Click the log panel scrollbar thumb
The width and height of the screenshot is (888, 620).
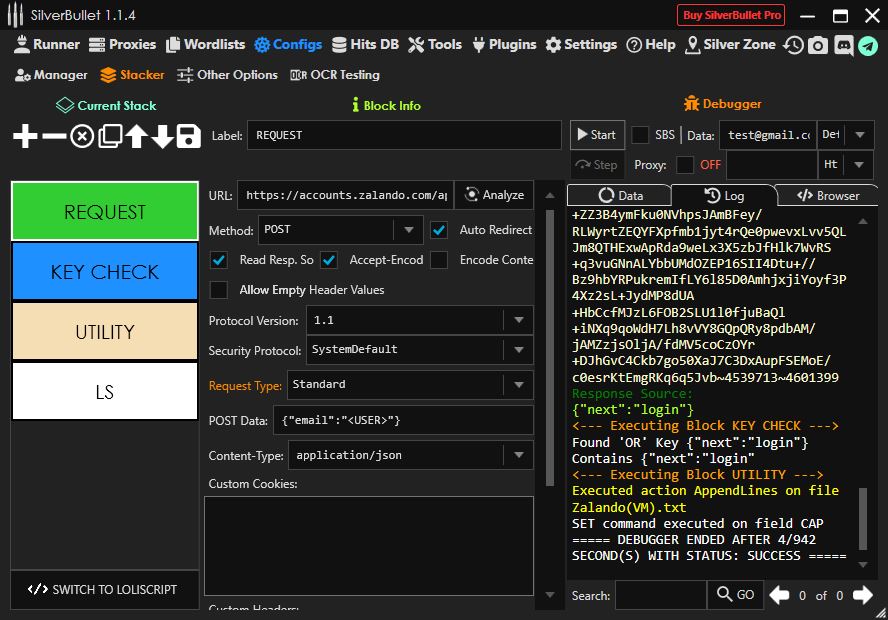coord(863,519)
